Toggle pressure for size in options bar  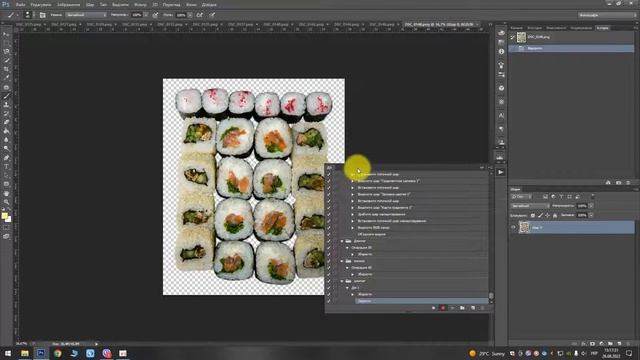click(212, 15)
